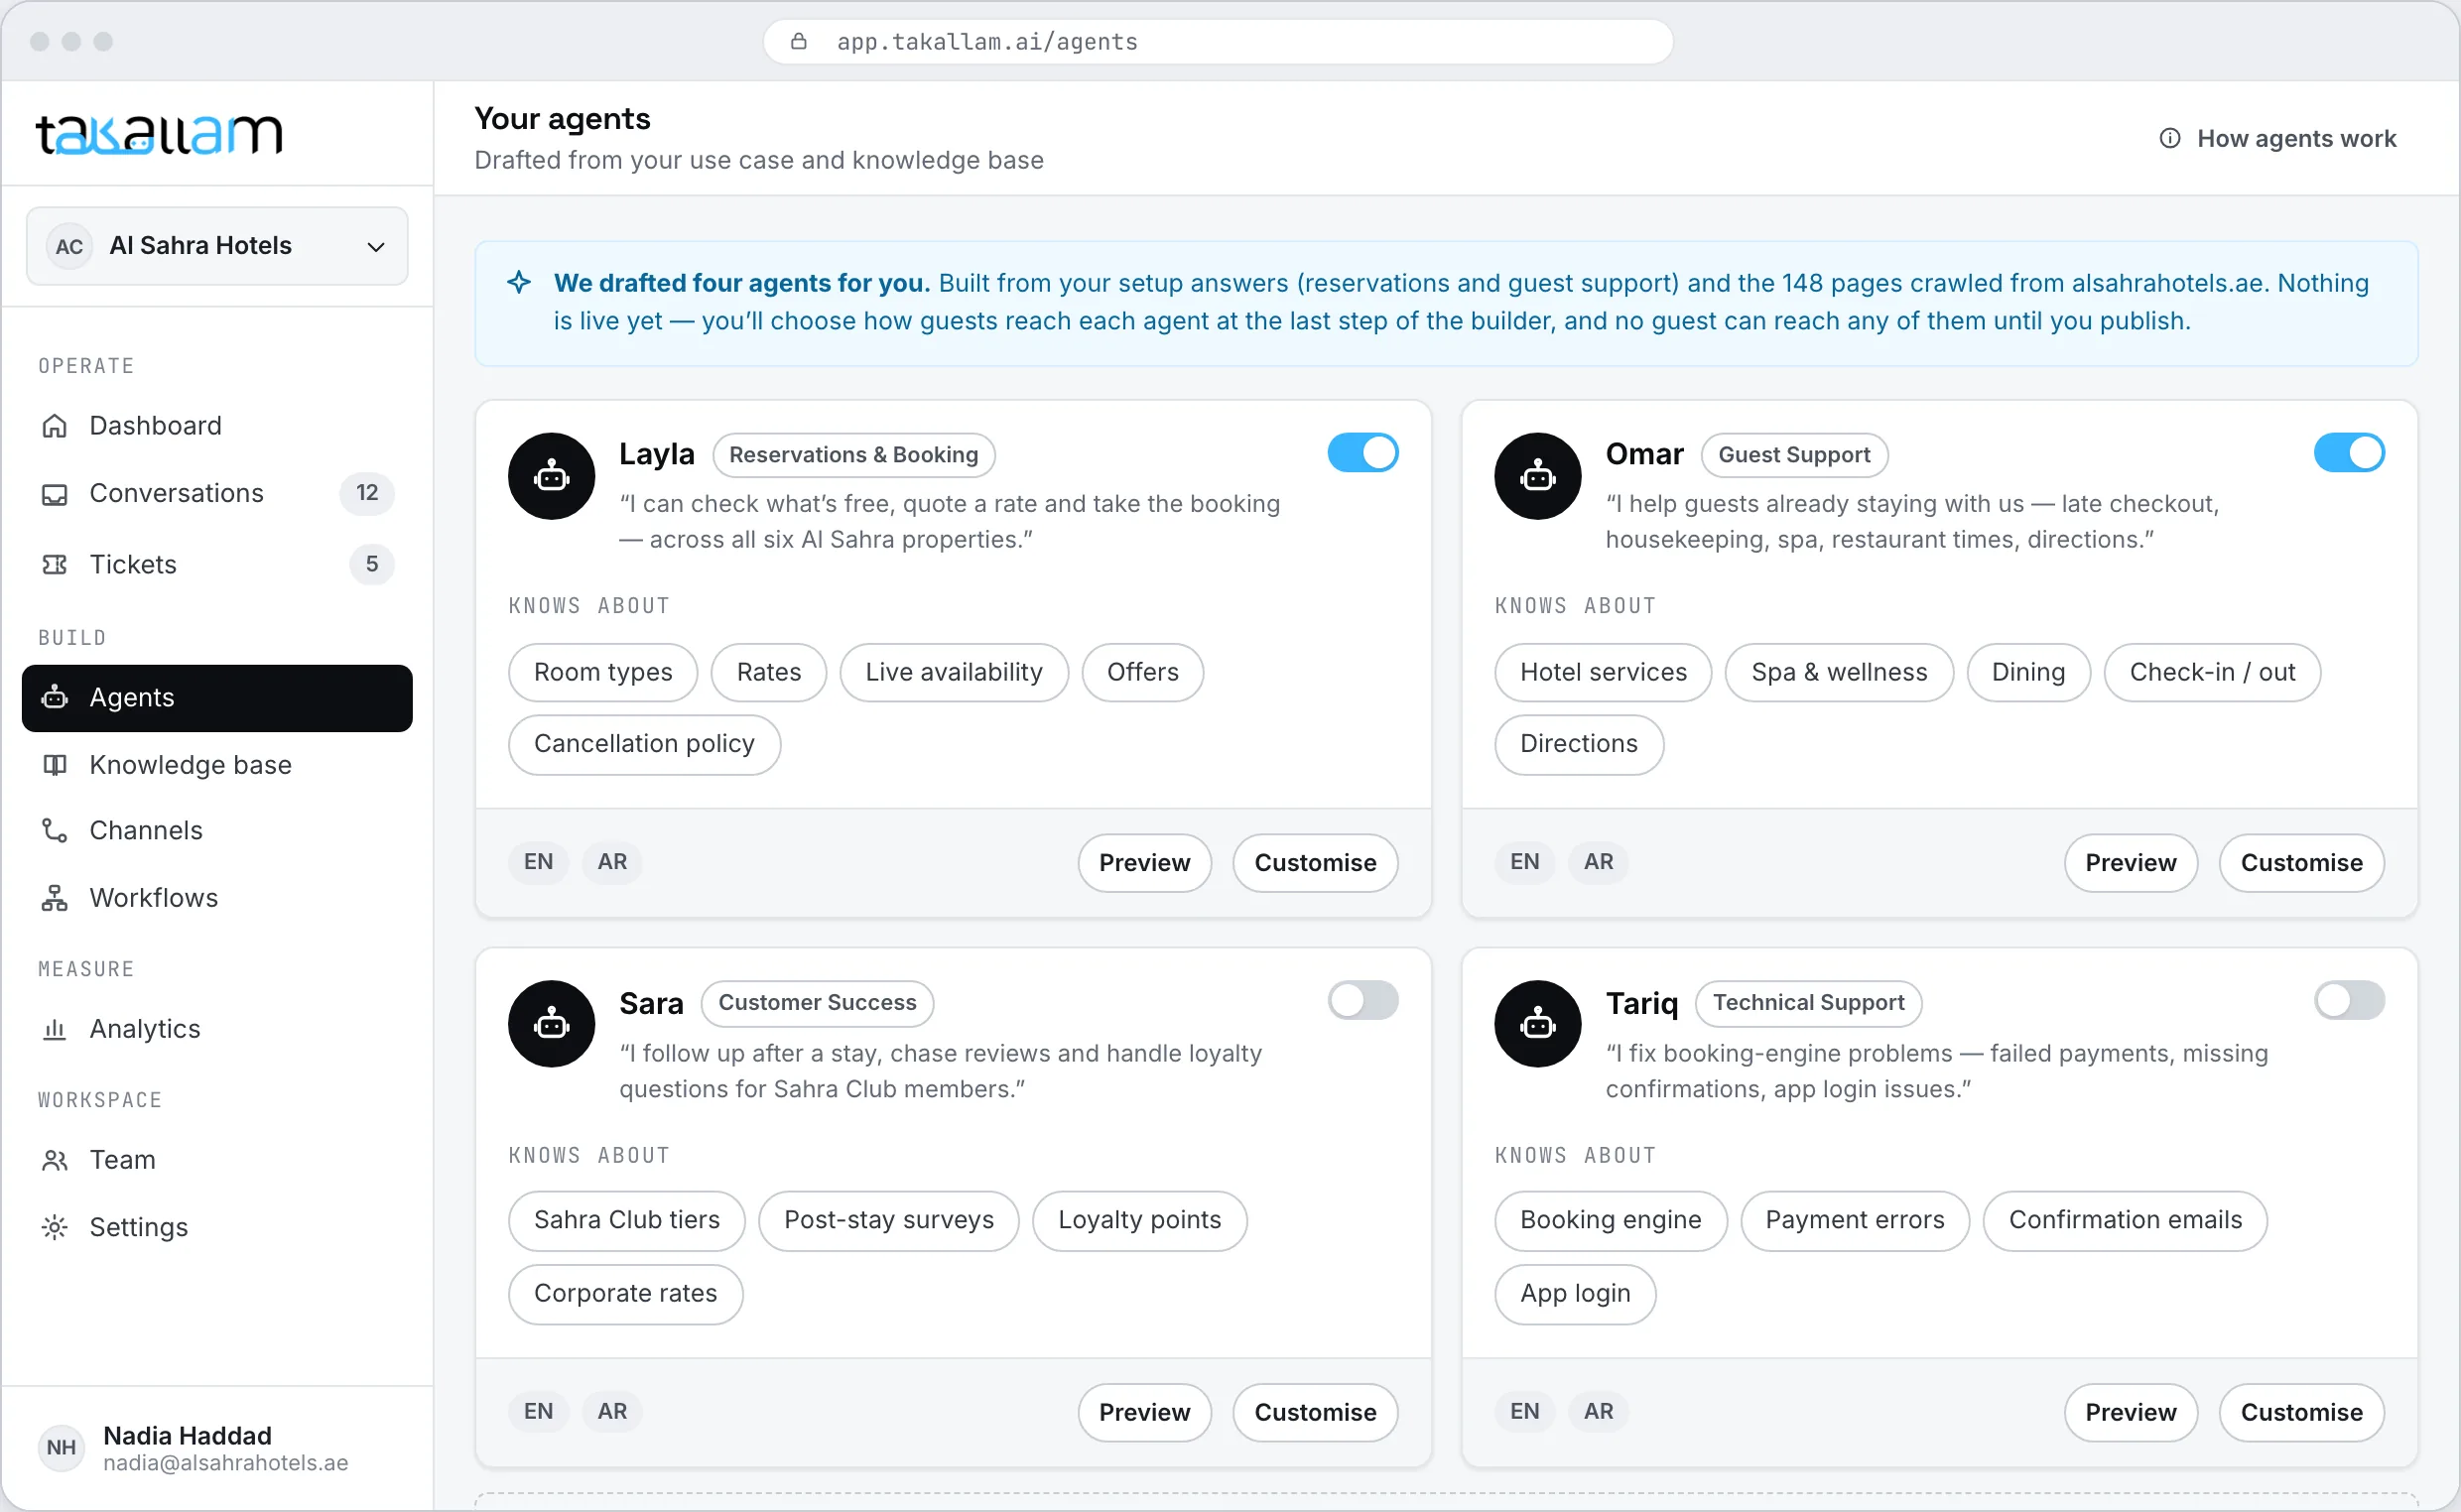The image size is (2461, 1512).
Task: Disable the Layla agent toggle
Action: (1363, 453)
